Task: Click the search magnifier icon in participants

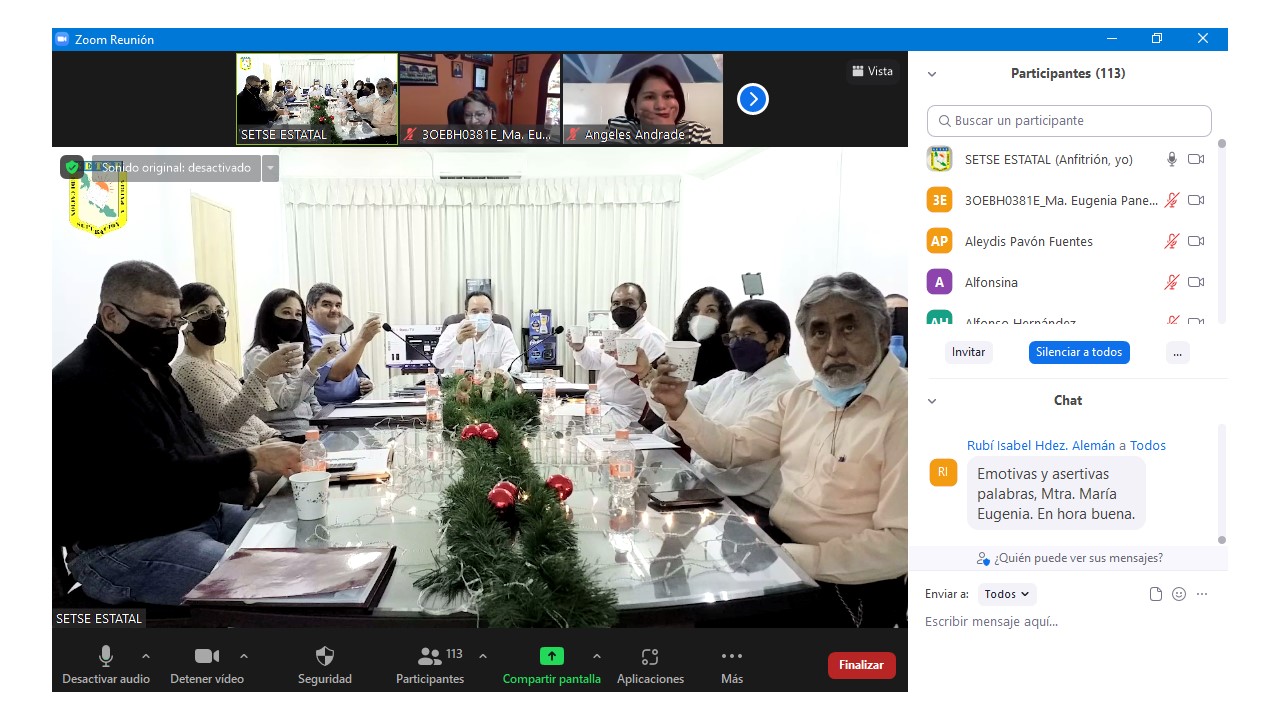Action: 944,120
